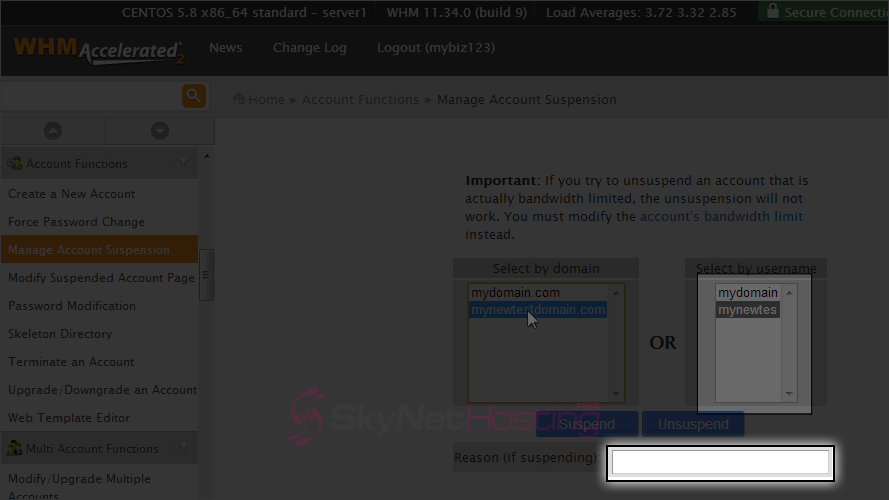
Task: Click the Secure Connection lock icon
Action: point(772,11)
